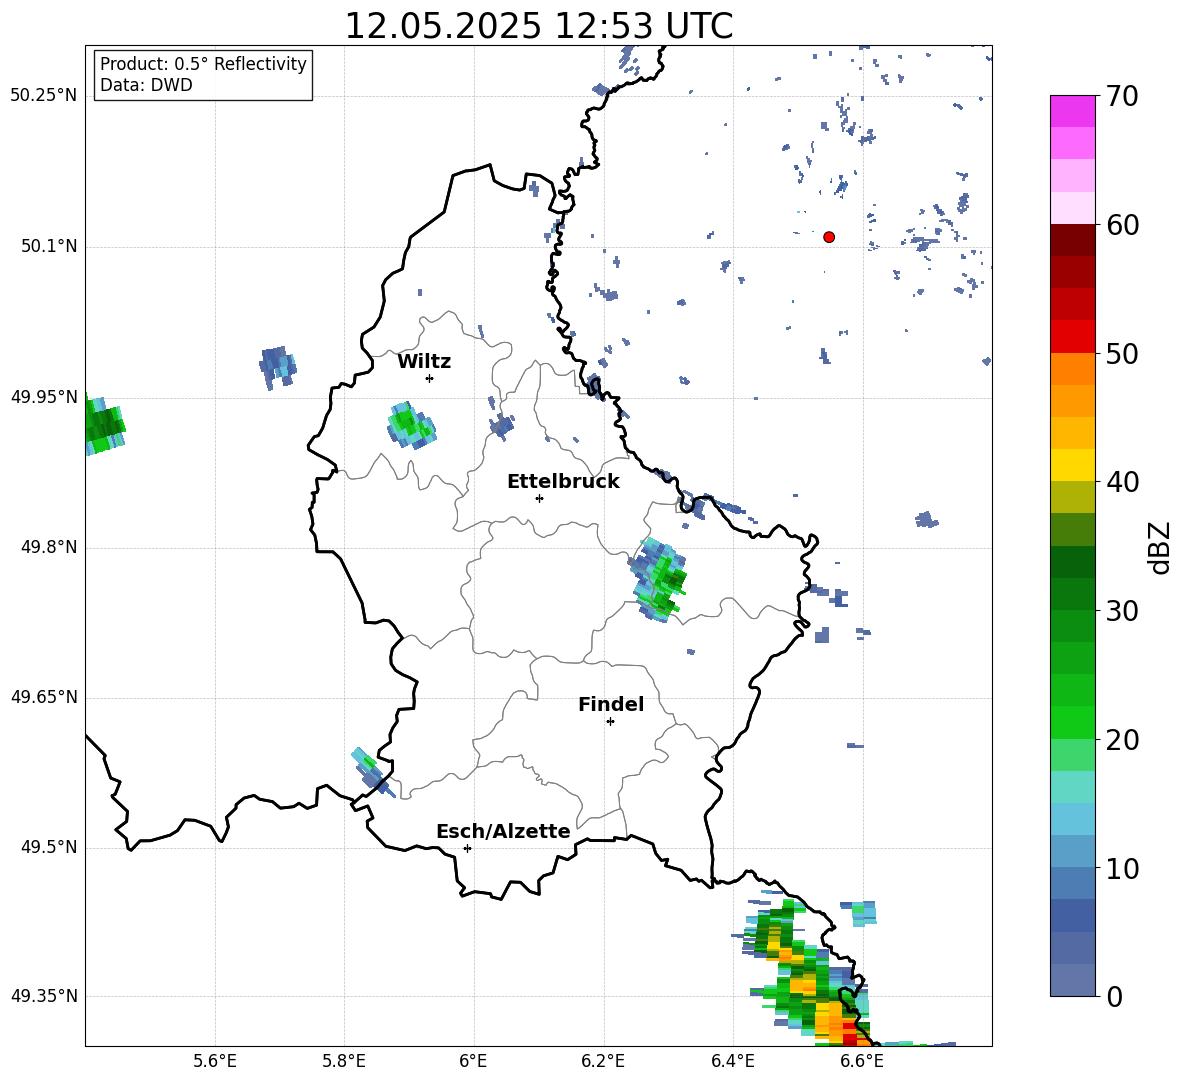Click the 49.65°N latitude label
The width and height of the screenshot is (1184, 1081).
pos(44,696)
